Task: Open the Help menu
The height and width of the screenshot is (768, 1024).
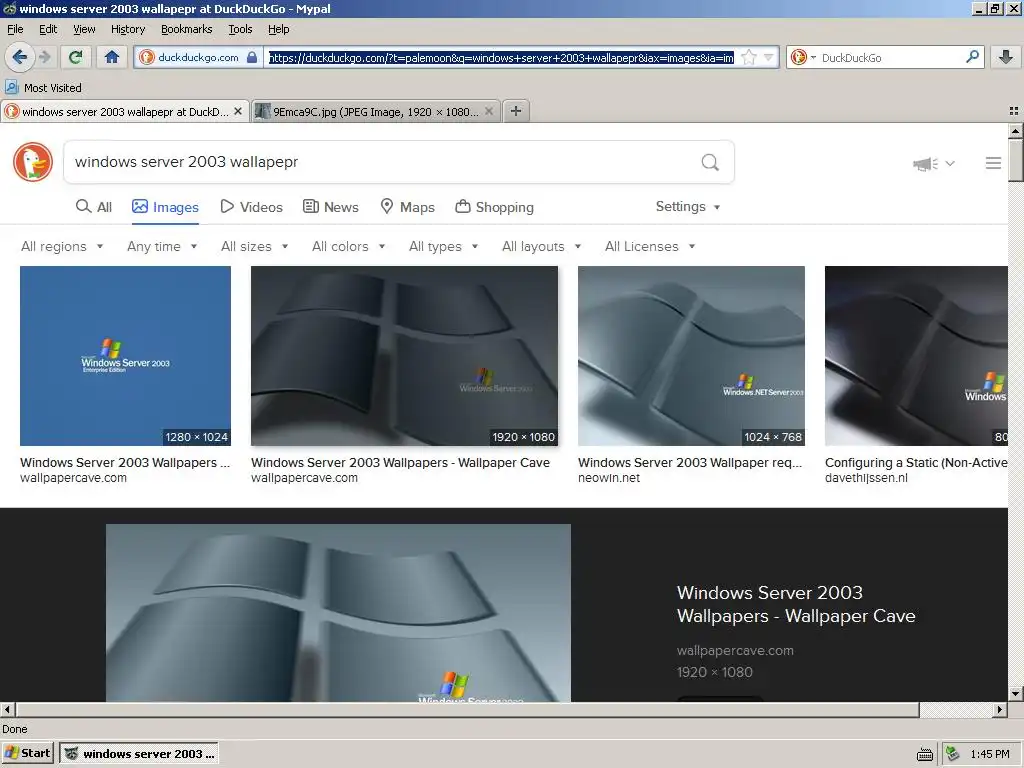Action: (279, 29)
